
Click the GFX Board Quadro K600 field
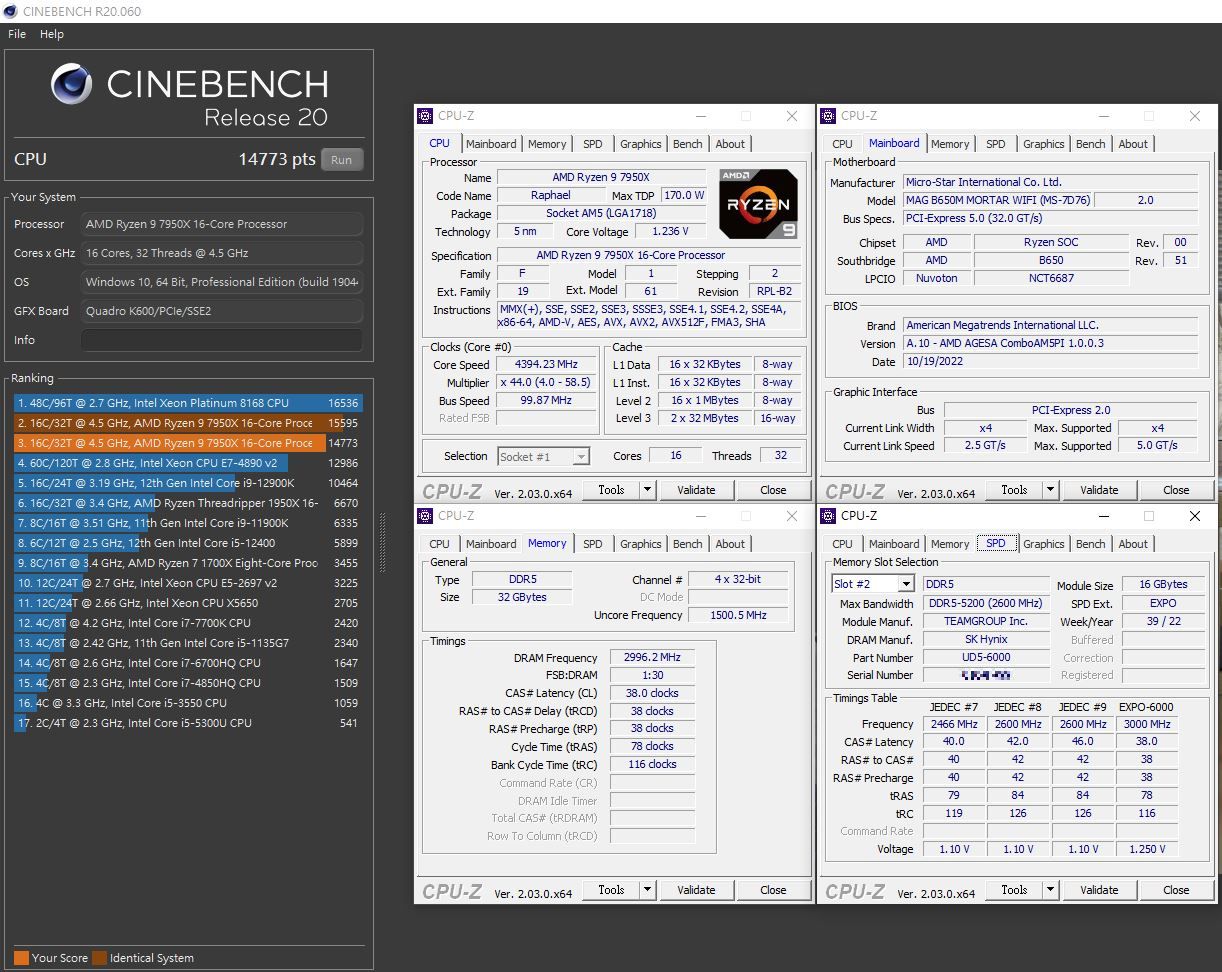click(222, 311)
